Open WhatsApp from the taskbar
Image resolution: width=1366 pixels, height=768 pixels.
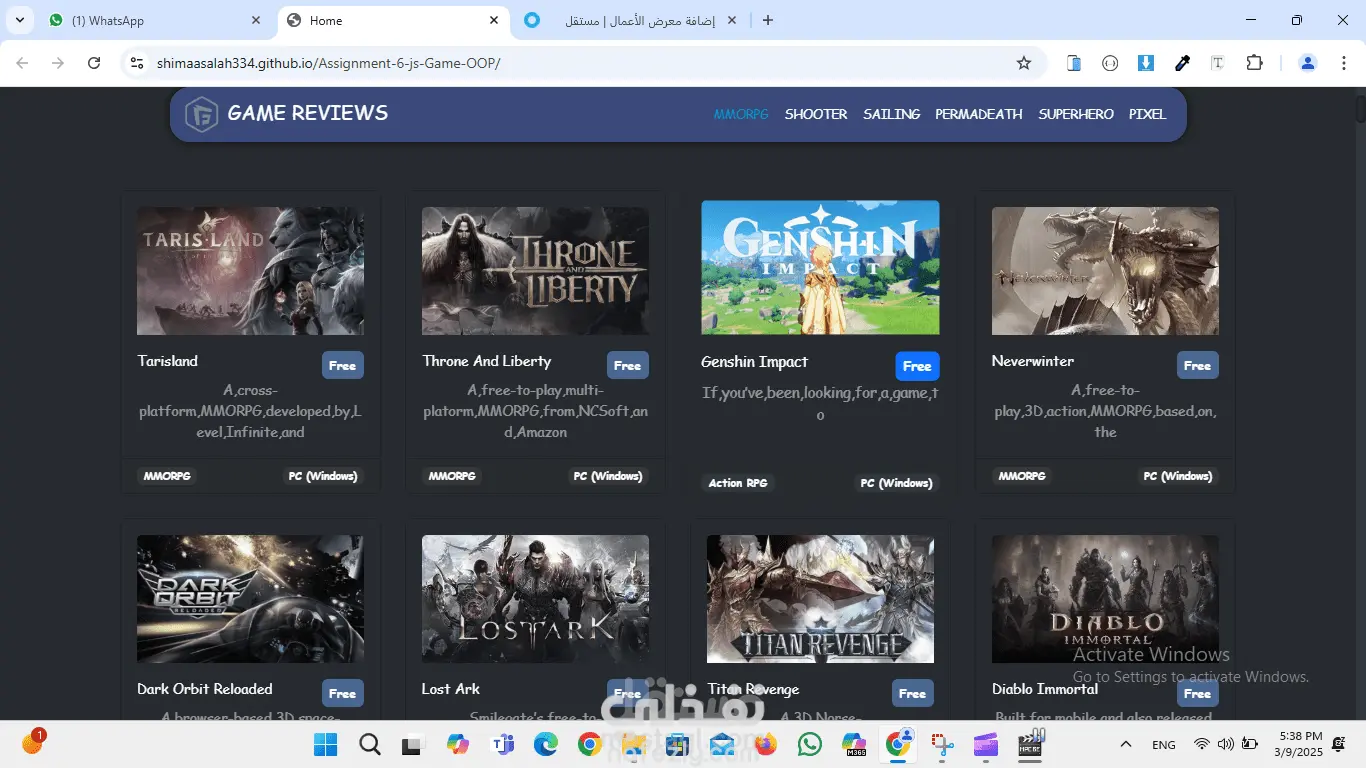point(810,745)
